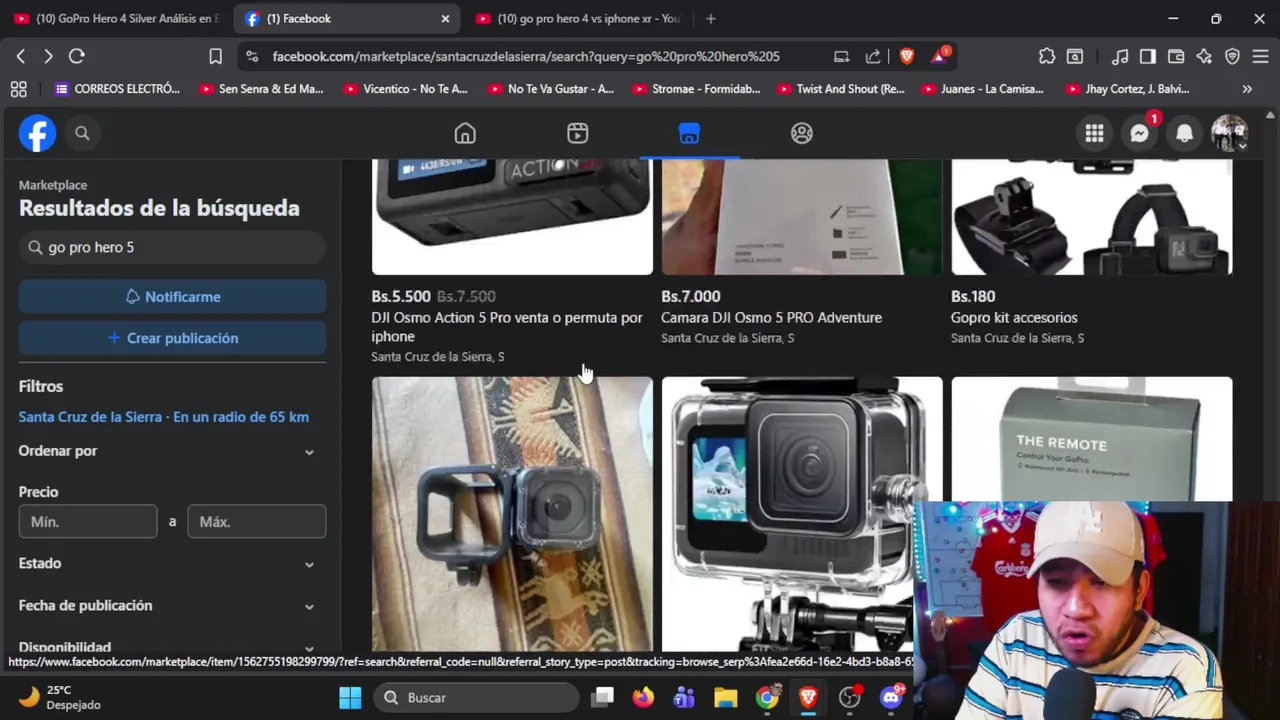The height and width of the screenshot is (720, 1280).
Task: Open CORREOS ELECTRÓ... bookmark
Action: pyautogui.click(x=117, y=89)
